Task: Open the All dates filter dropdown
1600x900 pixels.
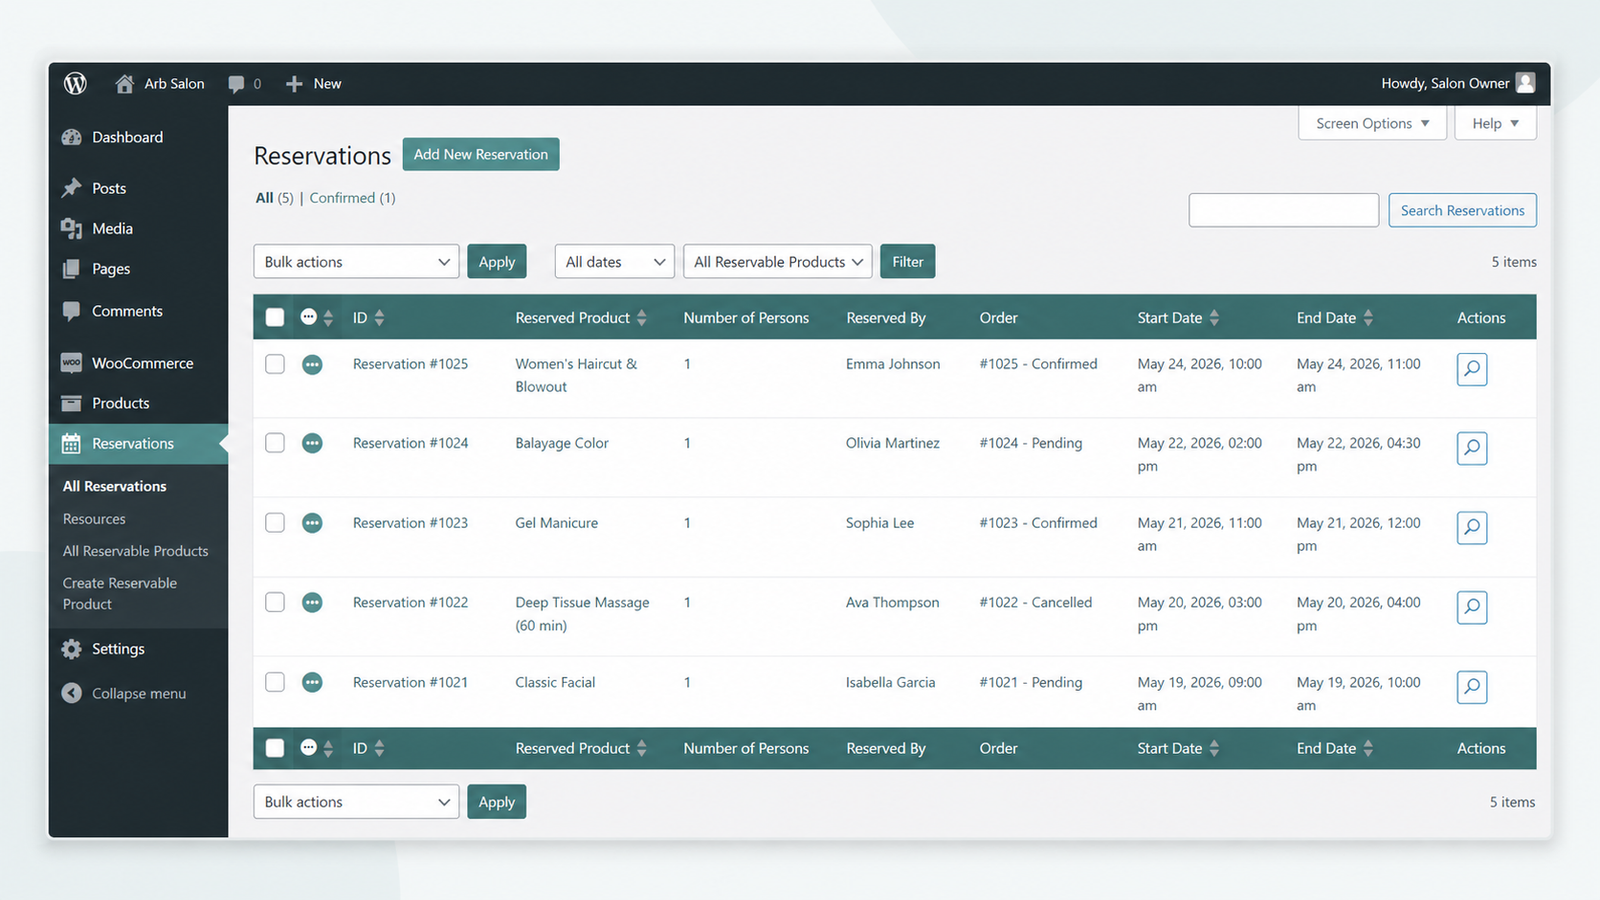Action: click(614, 262)
